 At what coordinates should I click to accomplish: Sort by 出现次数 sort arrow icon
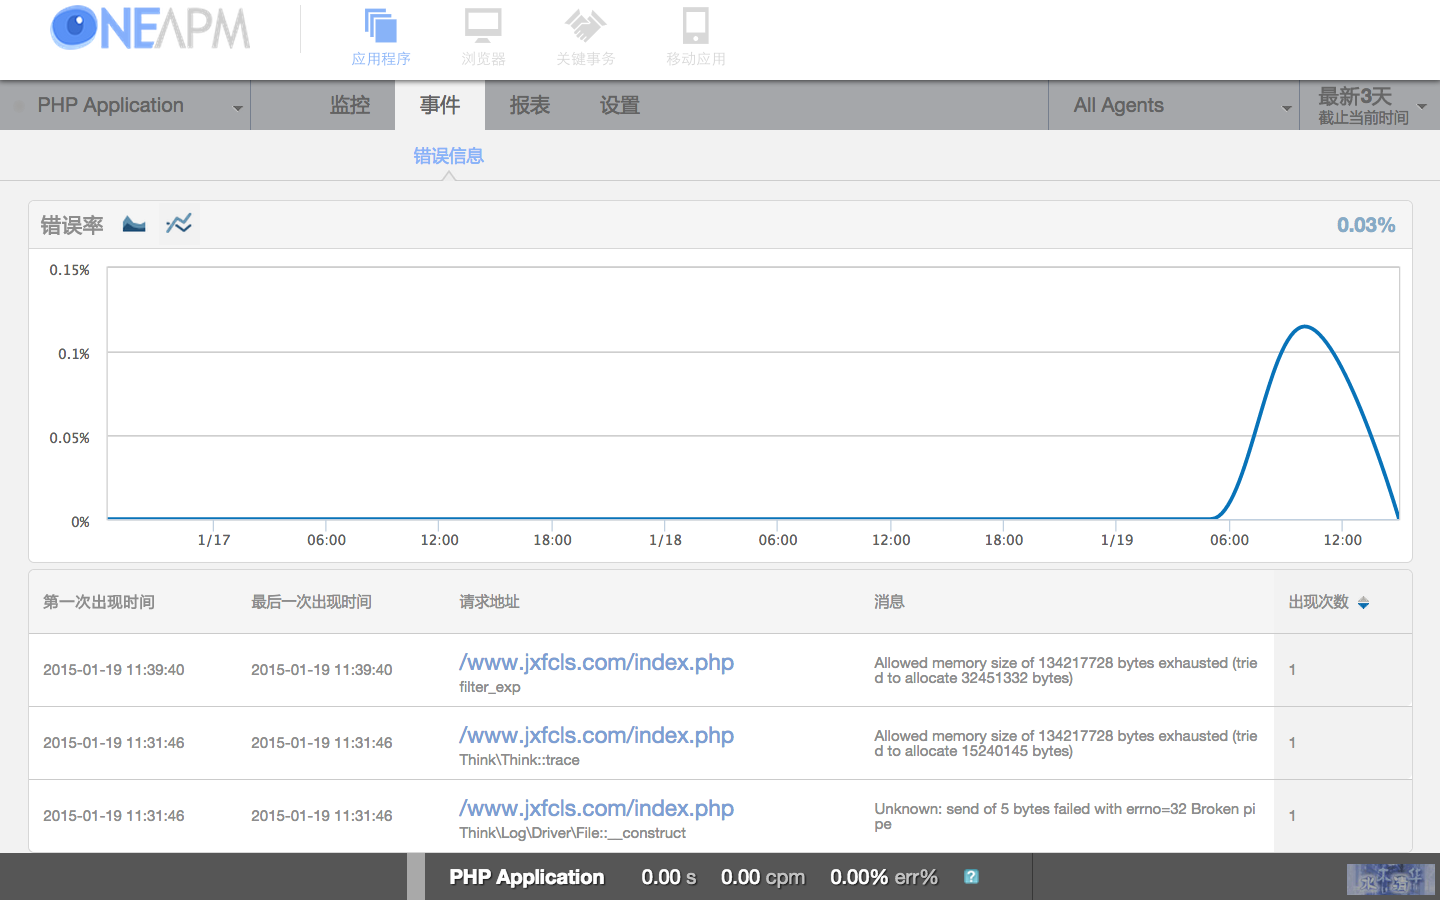(x=1363, y=603)
